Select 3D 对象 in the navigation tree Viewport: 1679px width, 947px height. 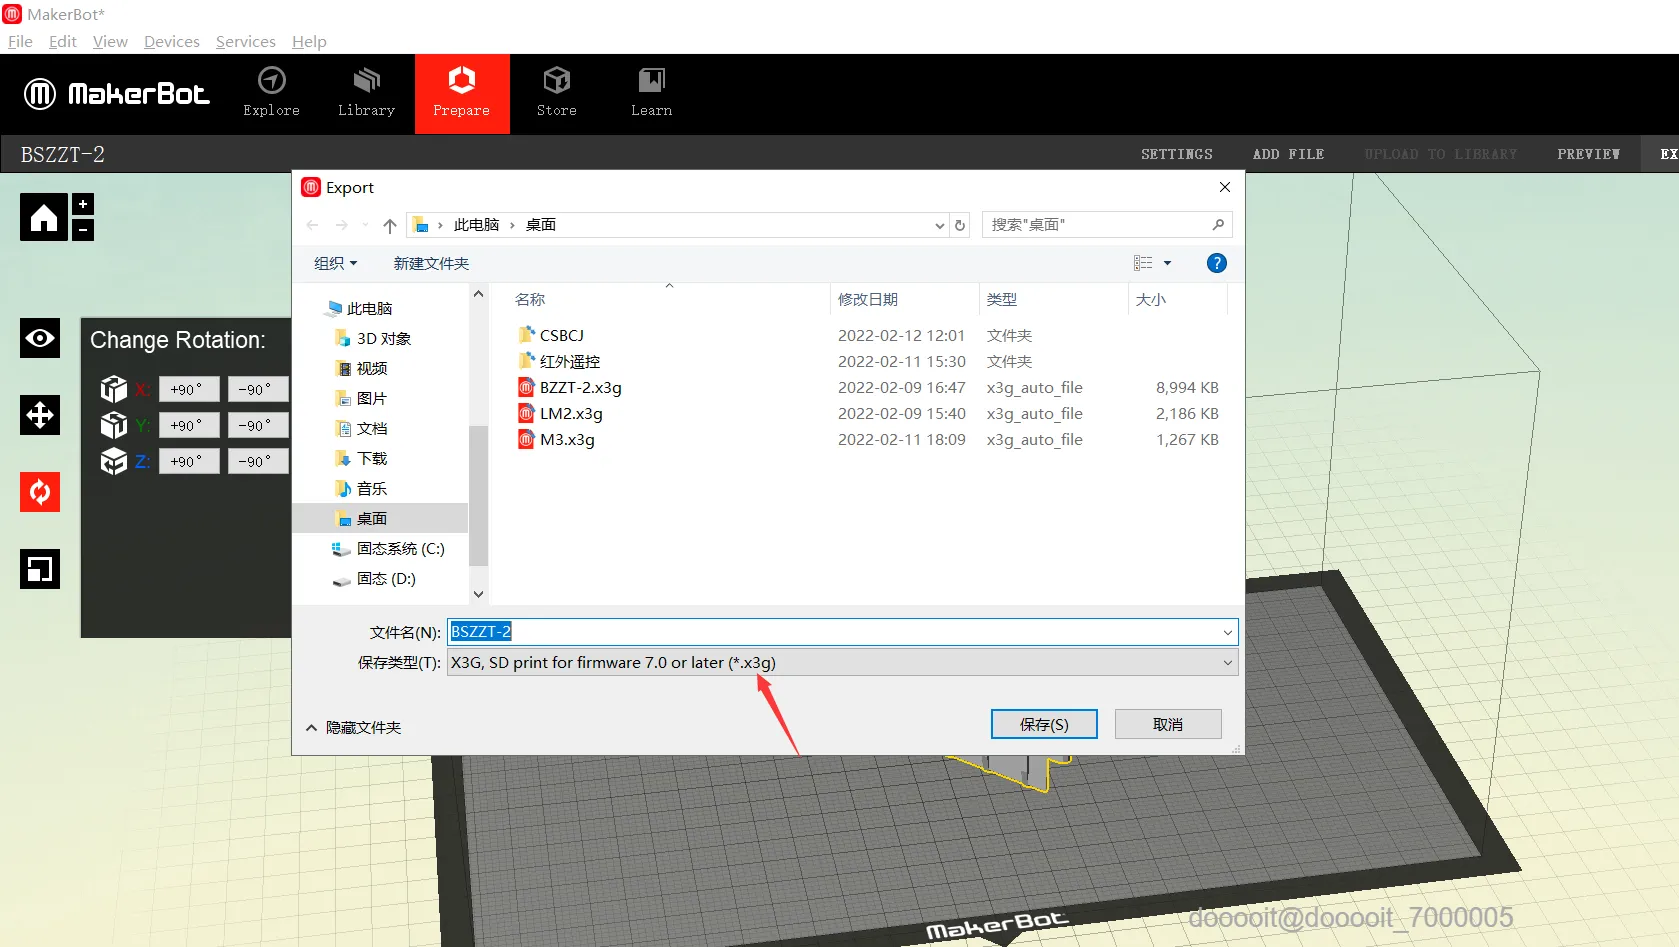tap(383, 338)
